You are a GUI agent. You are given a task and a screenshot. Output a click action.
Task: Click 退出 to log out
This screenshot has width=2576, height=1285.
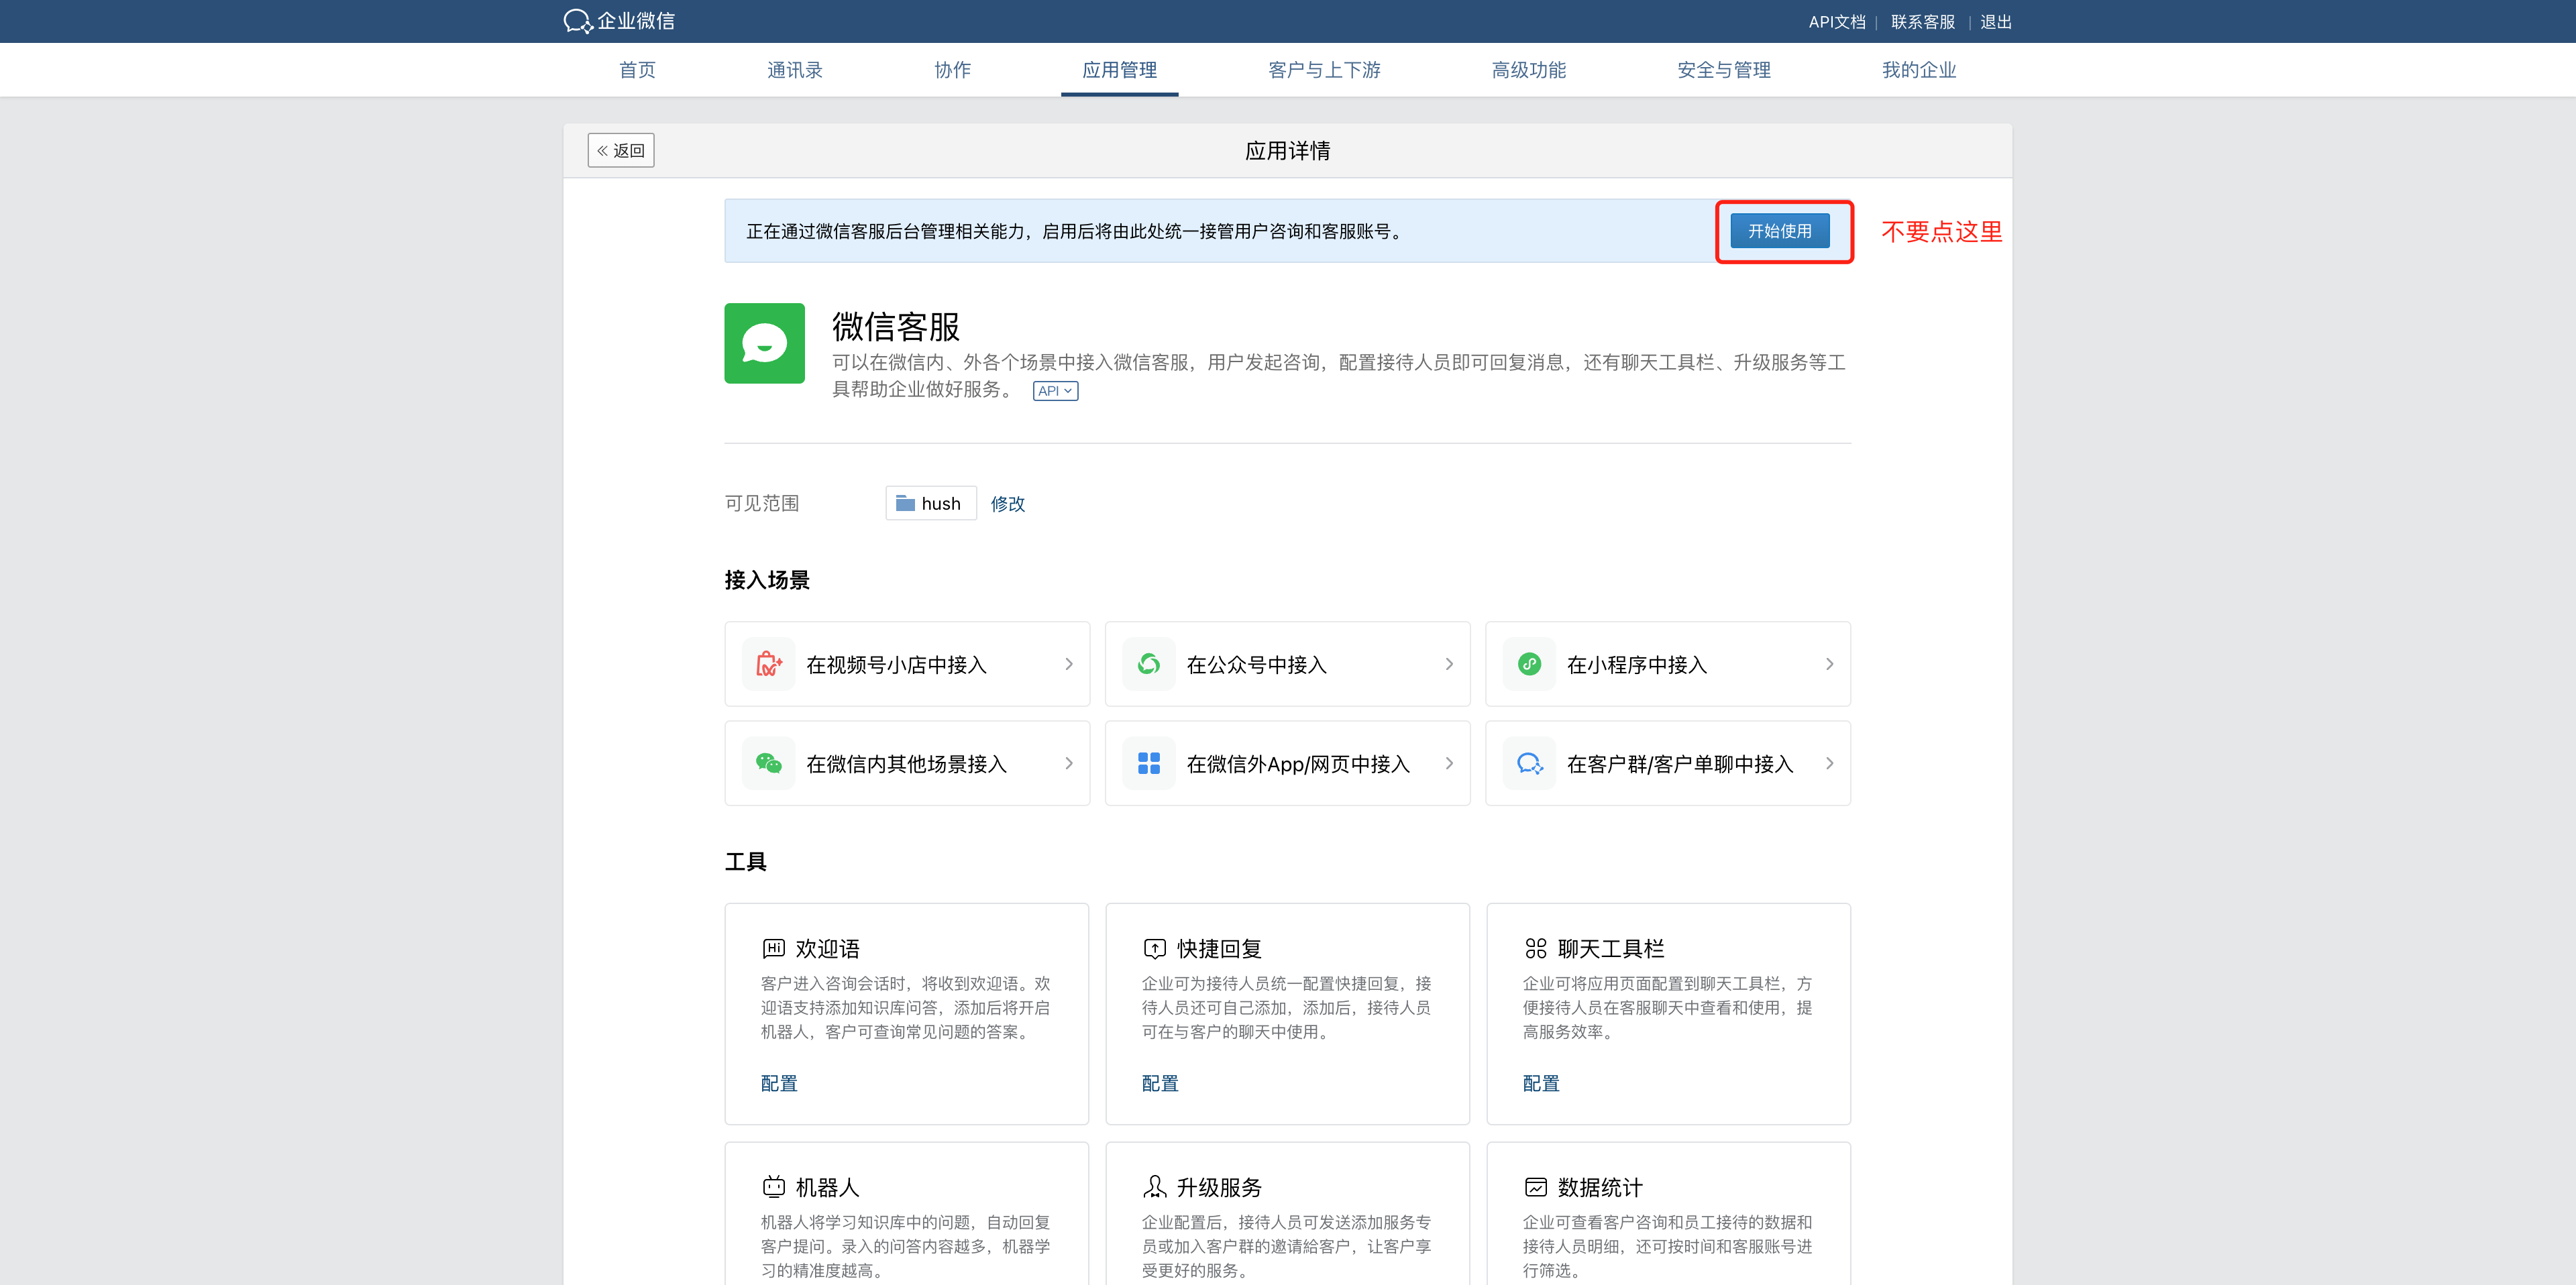point(1995,21)
